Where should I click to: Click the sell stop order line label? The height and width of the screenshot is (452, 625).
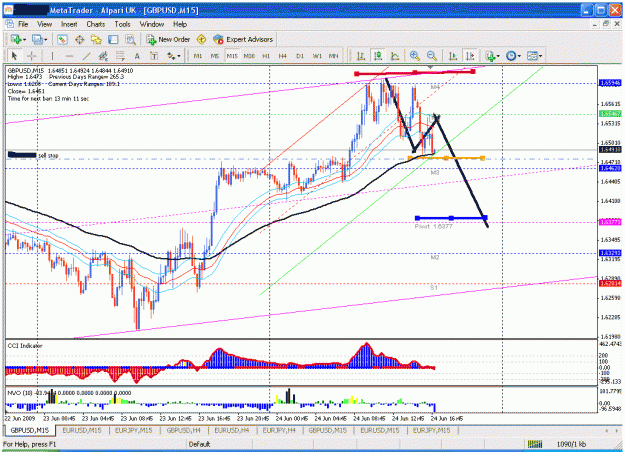(x=48, y=155)
